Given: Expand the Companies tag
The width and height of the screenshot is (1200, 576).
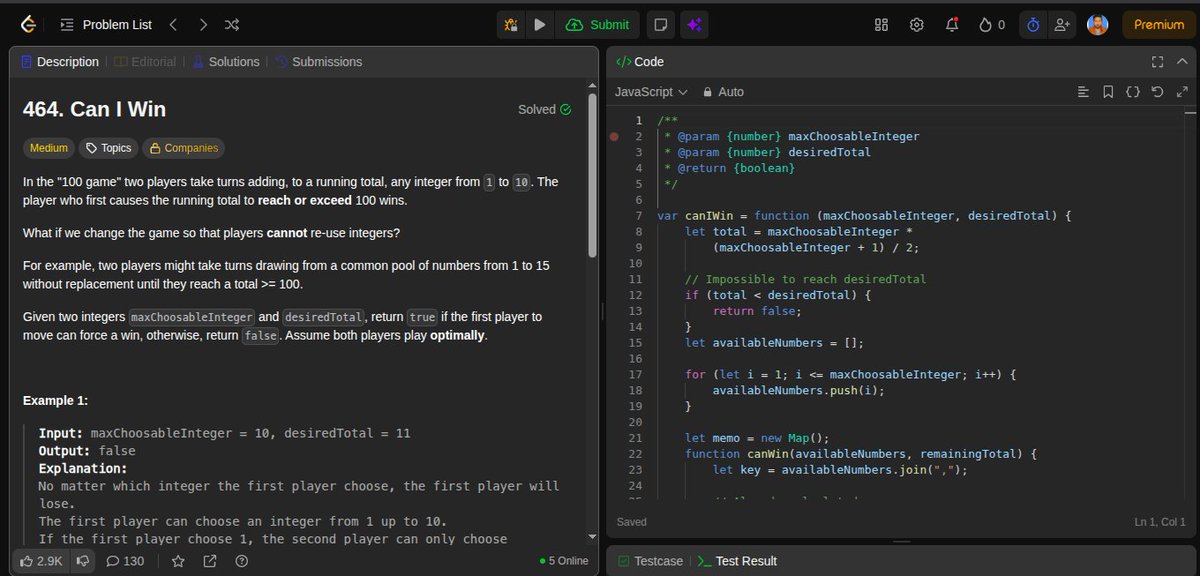Looking at the screenshot, I should [183, 148].
